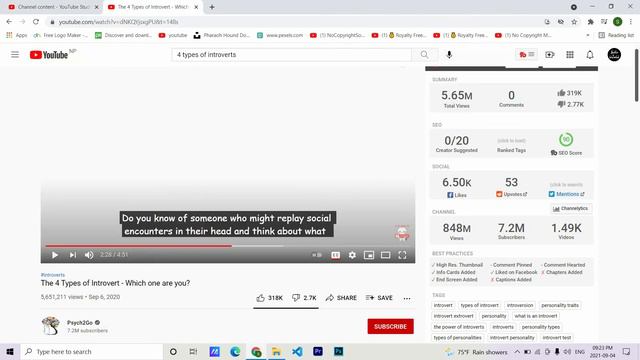Bookmark this page with star icon
This screenshot has height=360, width=640.
[574, 22]
